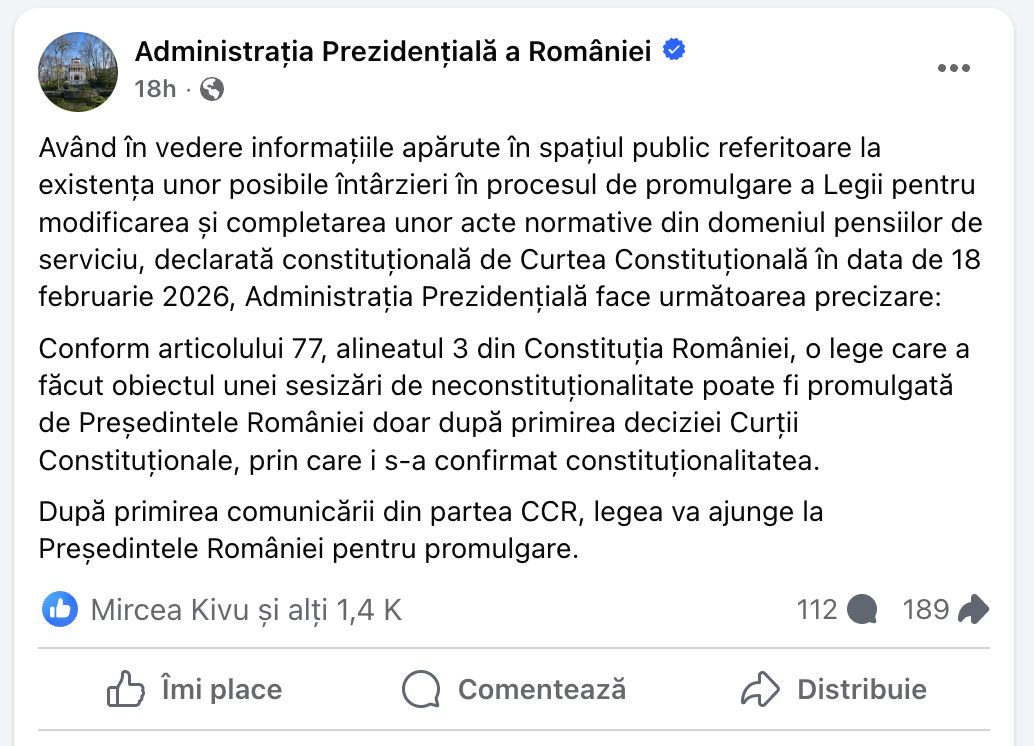This screenshot has height=746, width=1034.
Task: Show the 112 comments
Action: coord(817,609)
